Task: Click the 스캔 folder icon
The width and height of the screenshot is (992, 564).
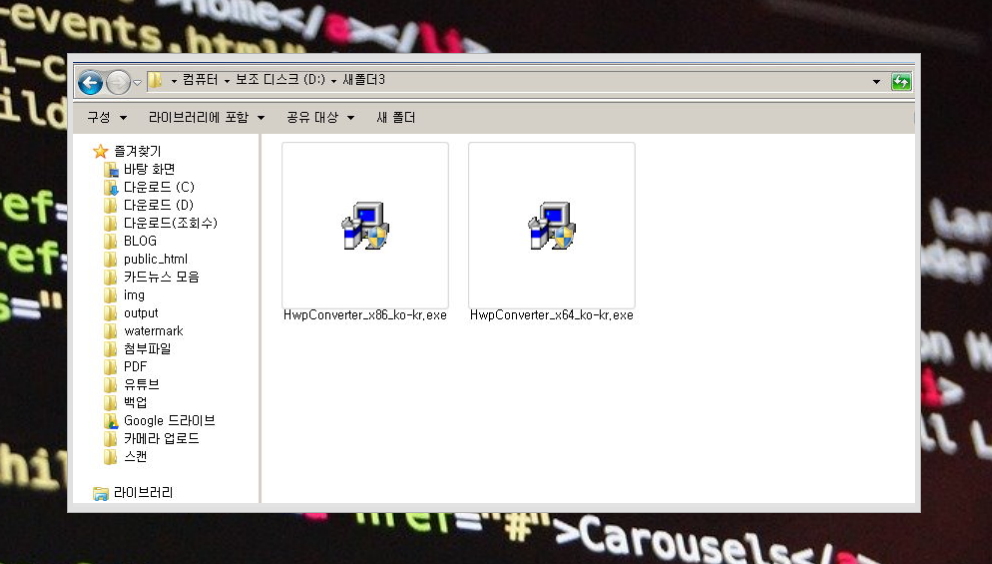Action: [111, 456]
